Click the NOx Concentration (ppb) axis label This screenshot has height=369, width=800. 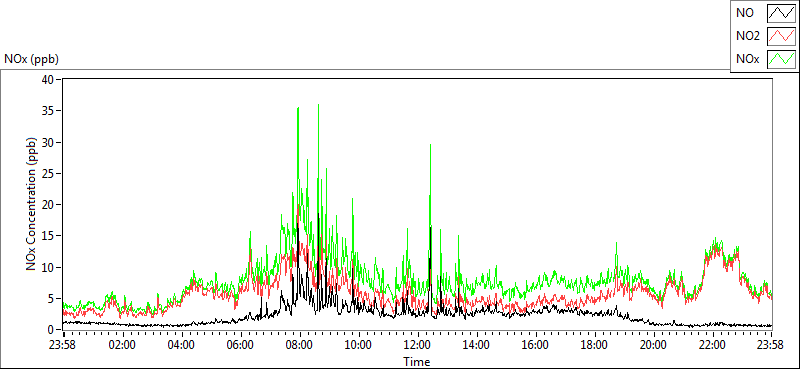[32, 204]
